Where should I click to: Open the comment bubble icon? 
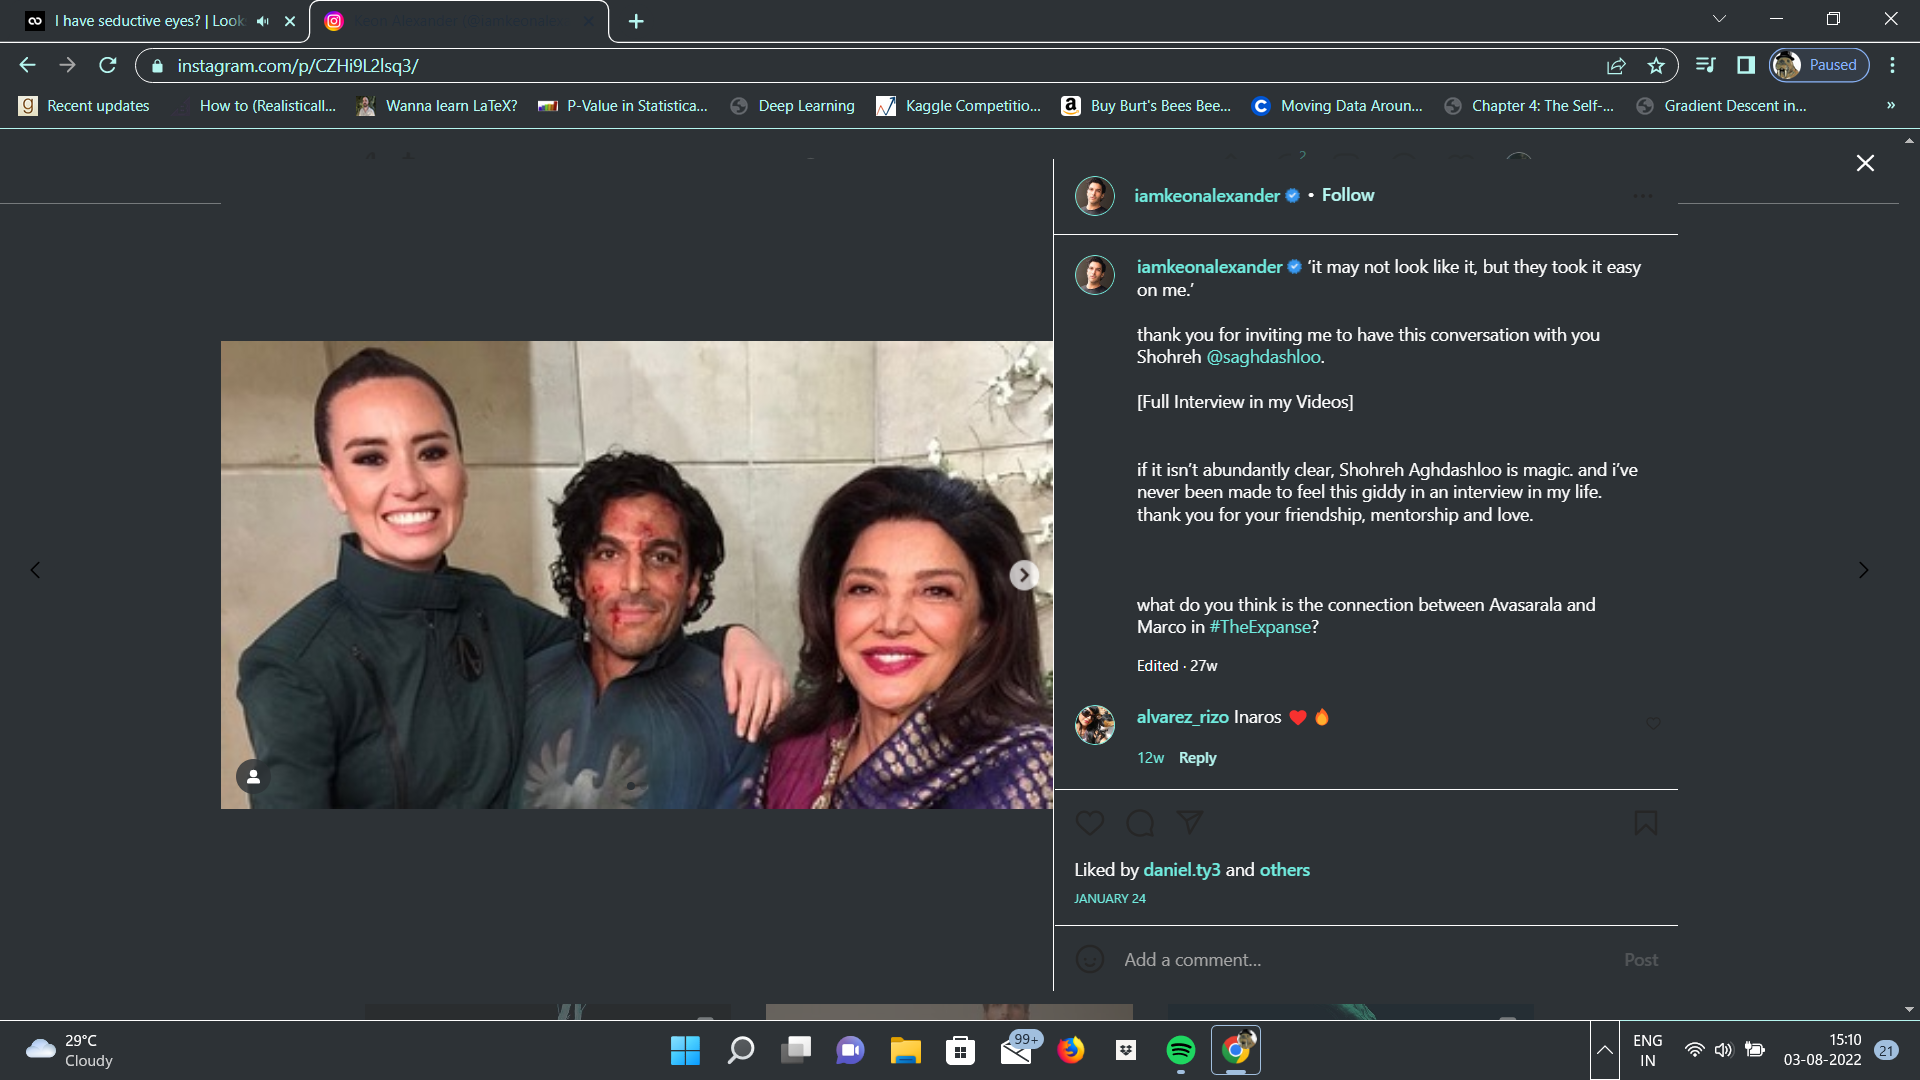(x=1140, y=823)
